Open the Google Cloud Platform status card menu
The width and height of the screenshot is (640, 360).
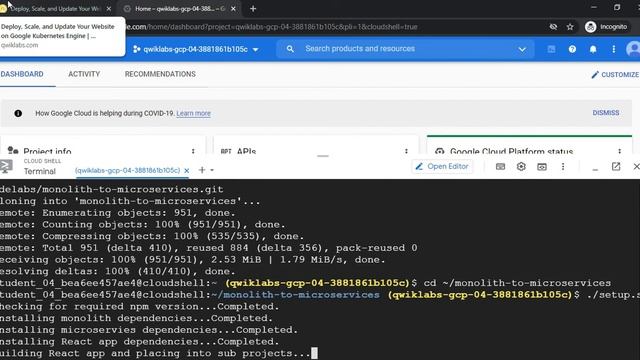click(x=620, y=151)
